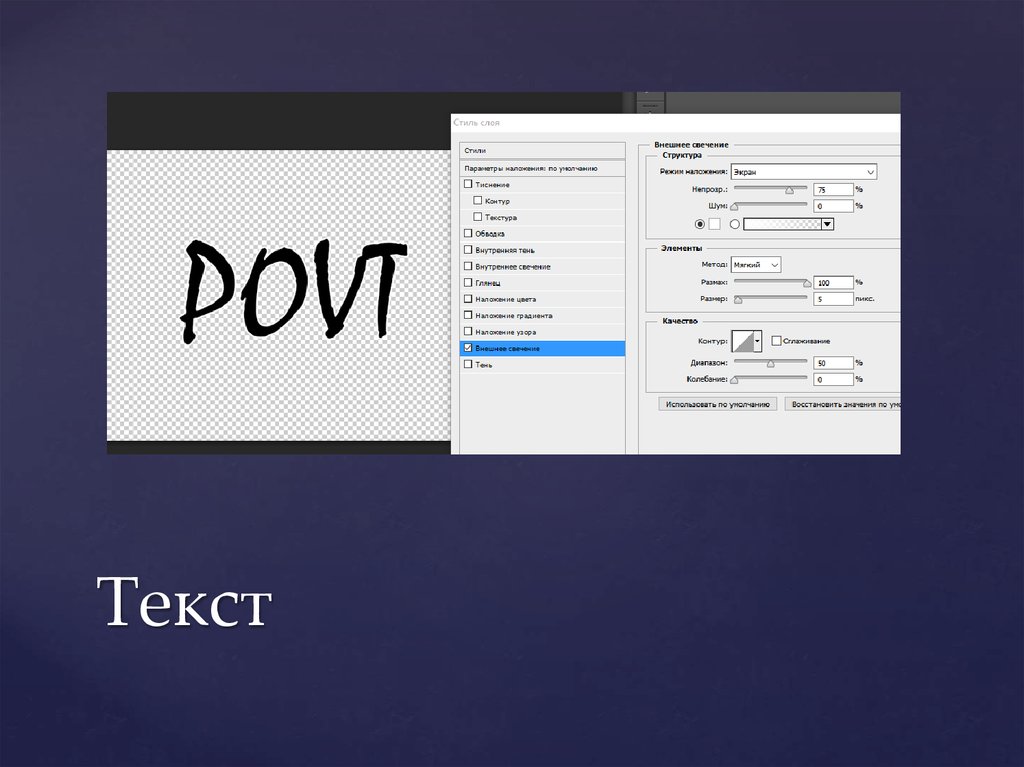Screen dimensions: 1024x767
Task: Select the solid color radio button
Action: [x=700, y=224]
